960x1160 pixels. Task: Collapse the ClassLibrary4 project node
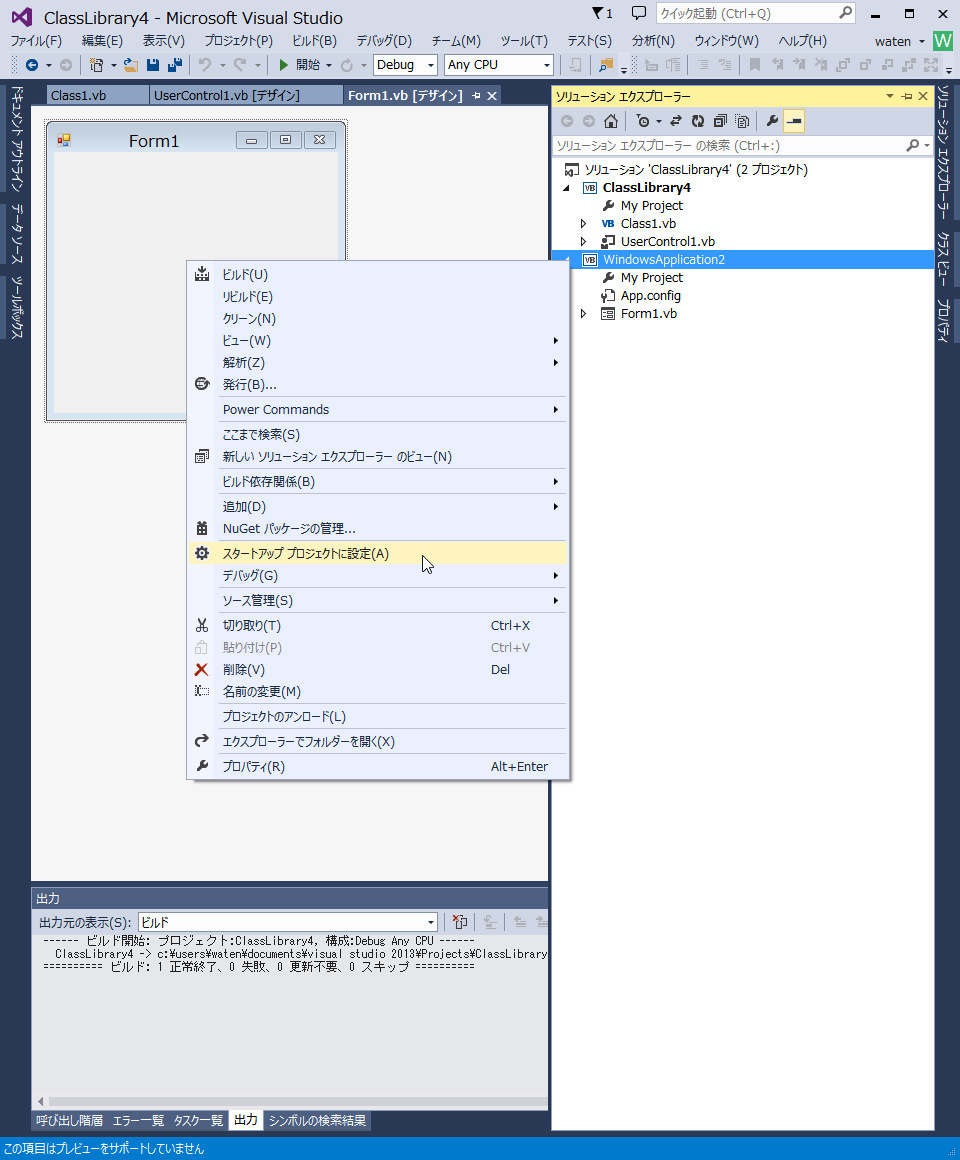567,188
